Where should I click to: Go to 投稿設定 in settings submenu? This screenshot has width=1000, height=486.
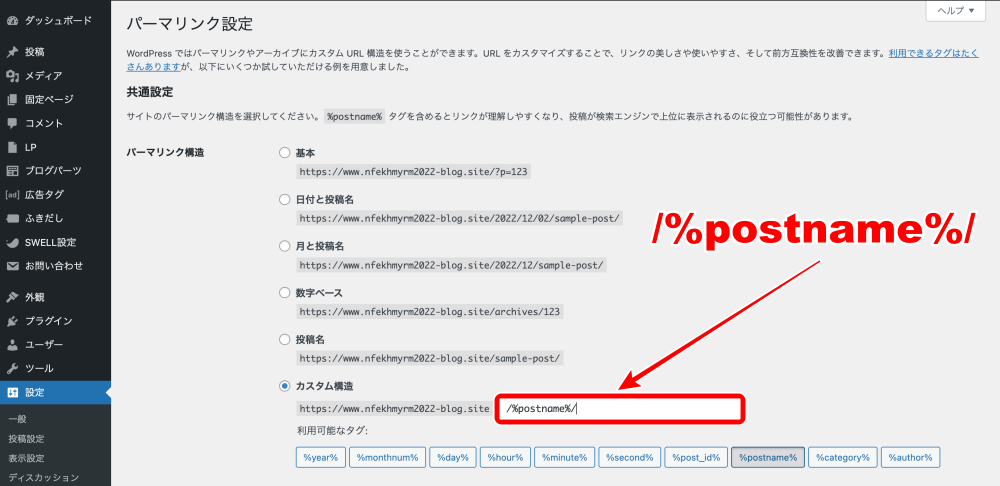tap(26, 438)
